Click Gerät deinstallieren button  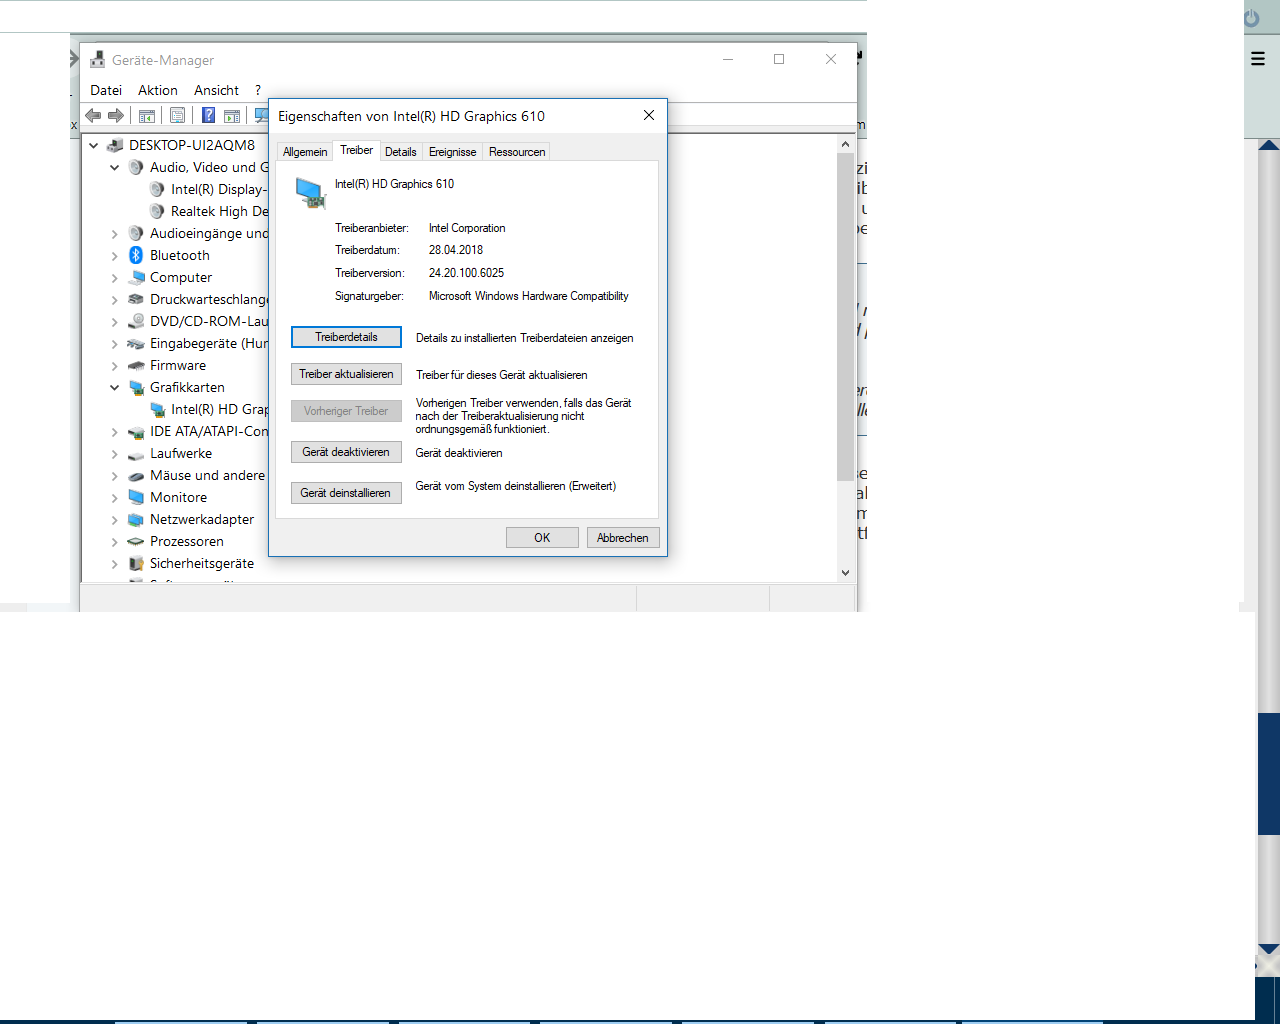pos(346,493)
